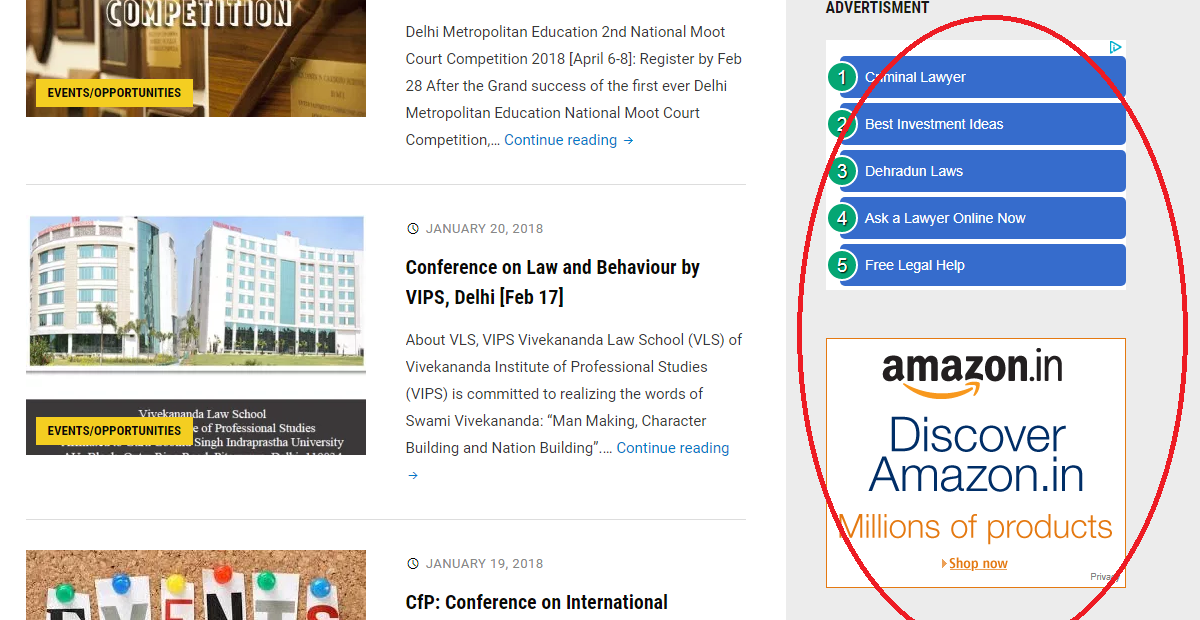Open the CfP Conference on International post title
The height and width of the screenshot is (620, 1200).
[536, 602]
